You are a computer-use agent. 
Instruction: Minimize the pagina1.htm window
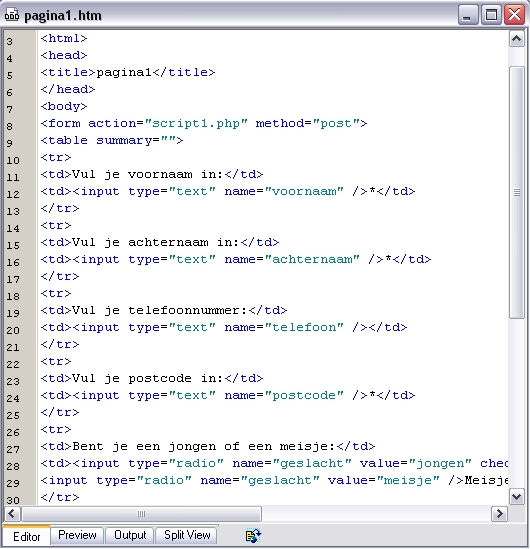[x=468, y=15]
